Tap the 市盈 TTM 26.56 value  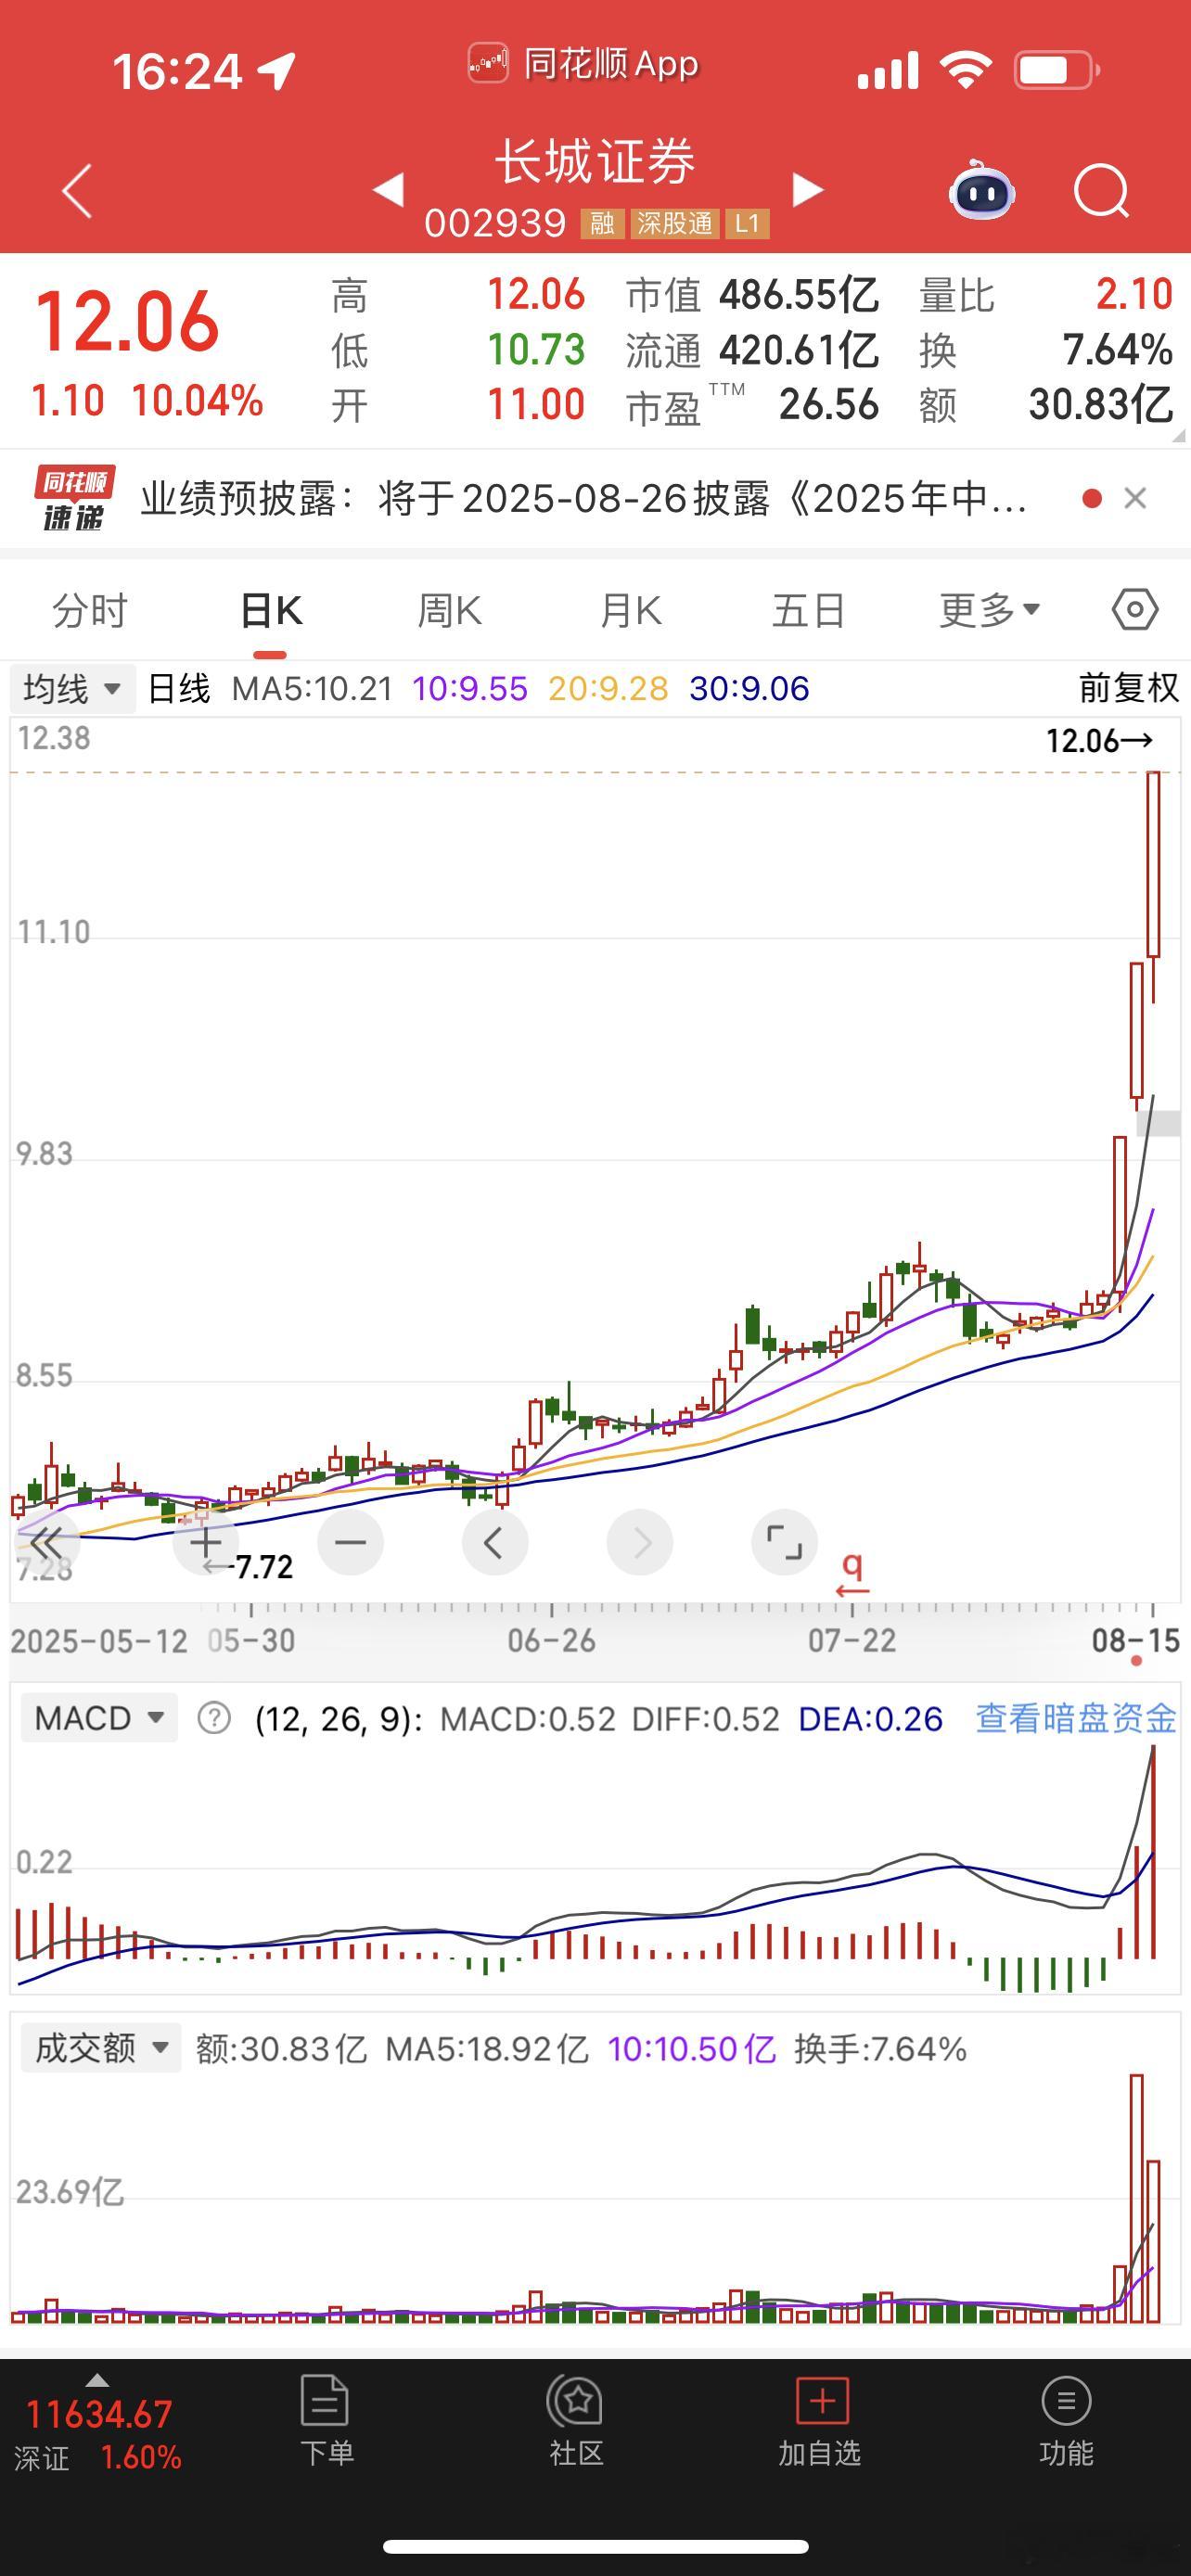(829, 405)
